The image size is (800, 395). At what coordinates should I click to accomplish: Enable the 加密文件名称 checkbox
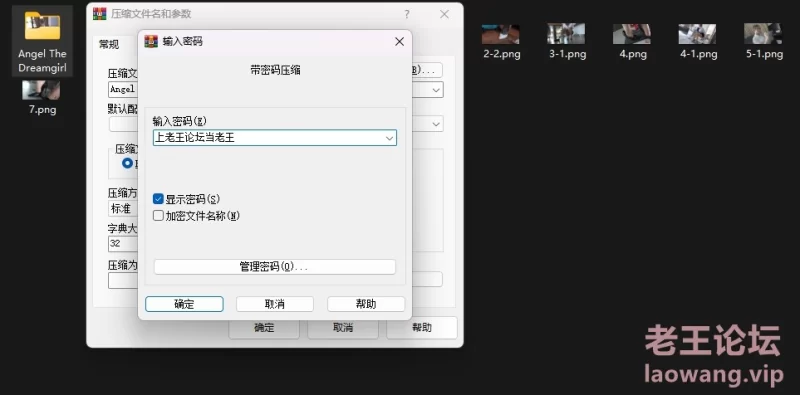pos(158,216)
